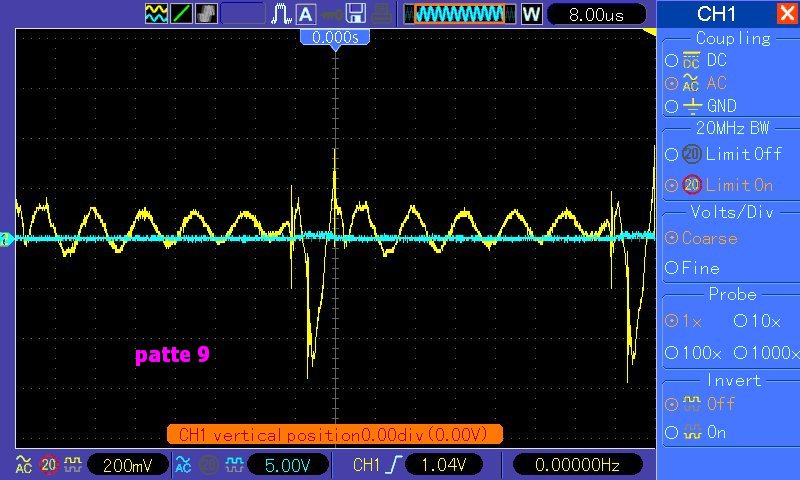Screen dimensions: 800x480
Task: Click the printer icon in top toolbar
Action: click(381, 14)
